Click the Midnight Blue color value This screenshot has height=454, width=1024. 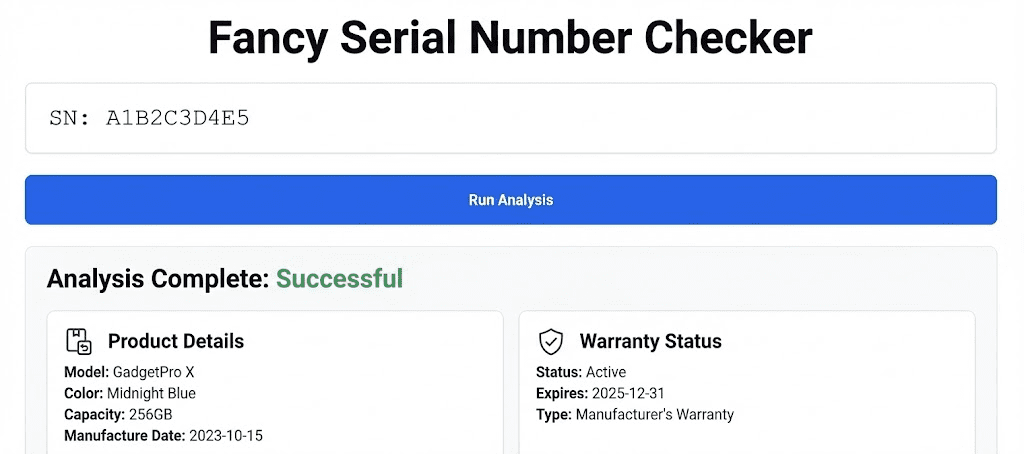pyautogui.click(x=155, y=393)
